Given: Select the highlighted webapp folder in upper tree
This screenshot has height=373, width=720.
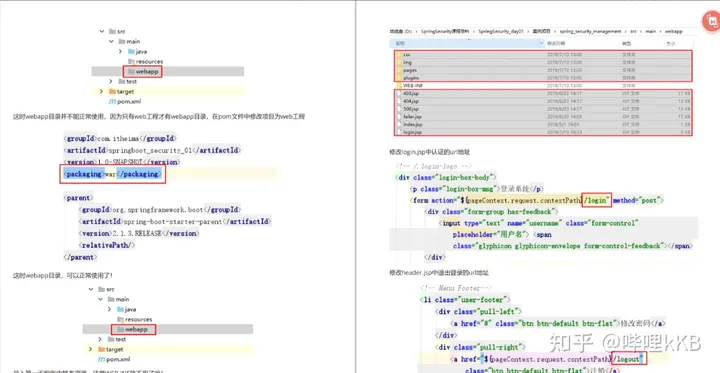Looking at the screenshot, I should pyautogui.click(x=142, y=72).
